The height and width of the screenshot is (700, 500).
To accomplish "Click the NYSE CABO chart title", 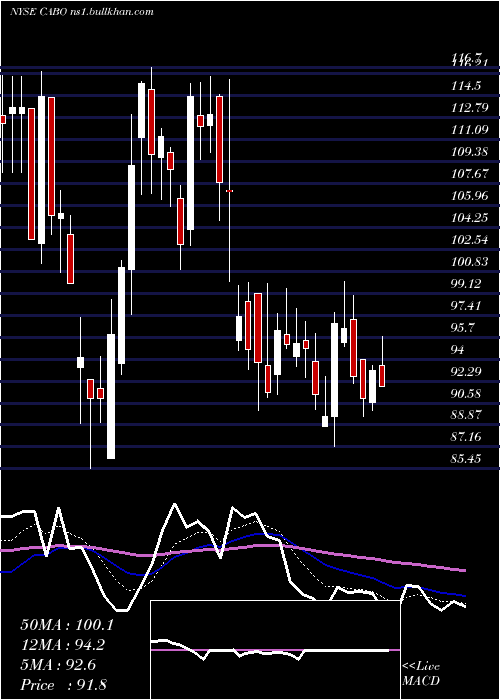I will (81, 12).
